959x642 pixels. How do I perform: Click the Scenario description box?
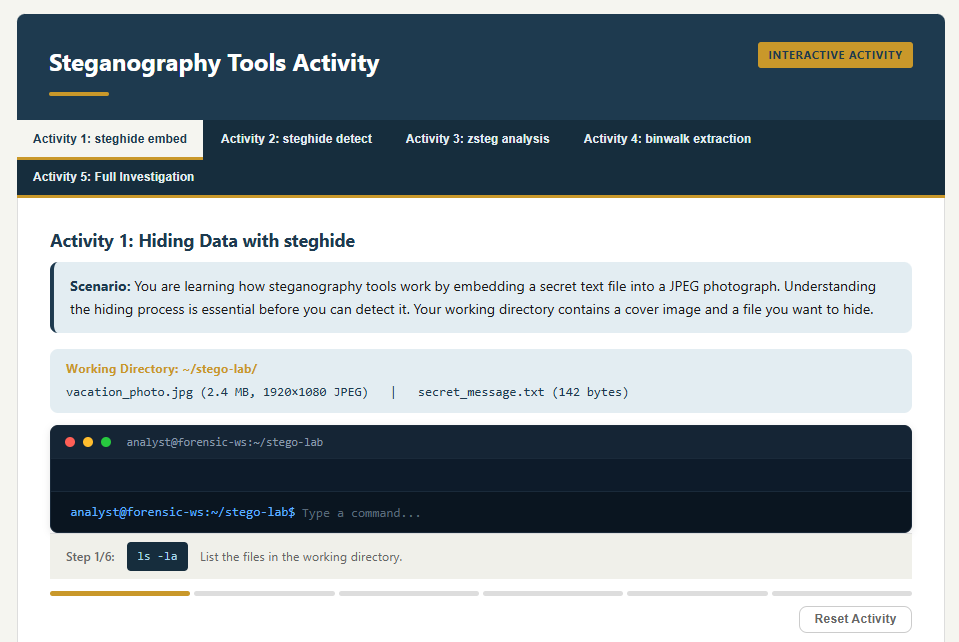(x=480, y=297)
